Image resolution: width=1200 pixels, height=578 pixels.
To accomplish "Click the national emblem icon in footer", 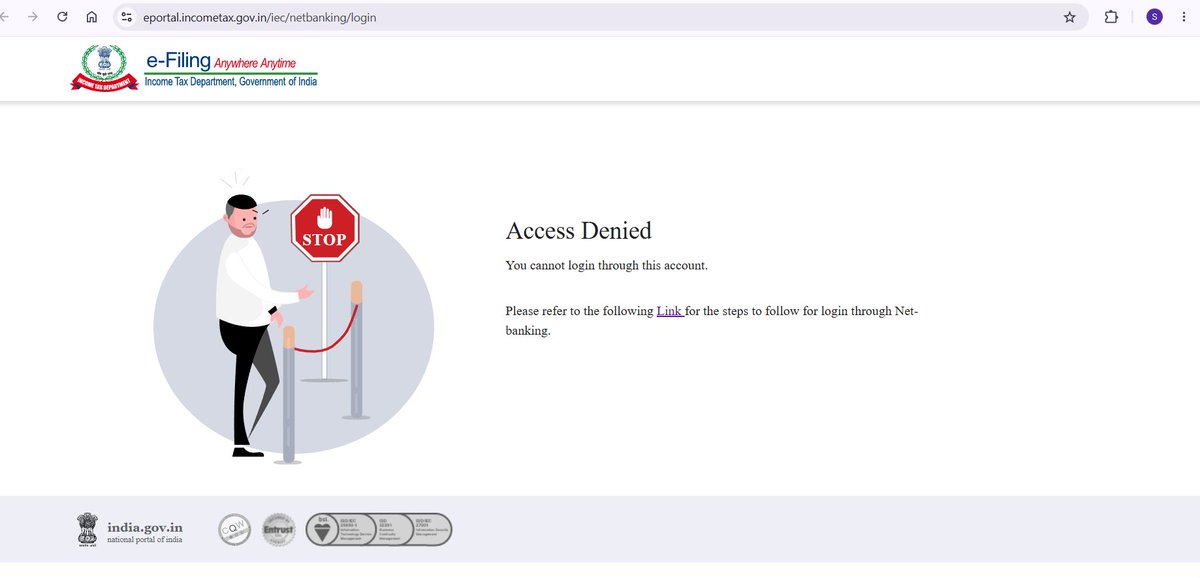I will click(88, 530).
